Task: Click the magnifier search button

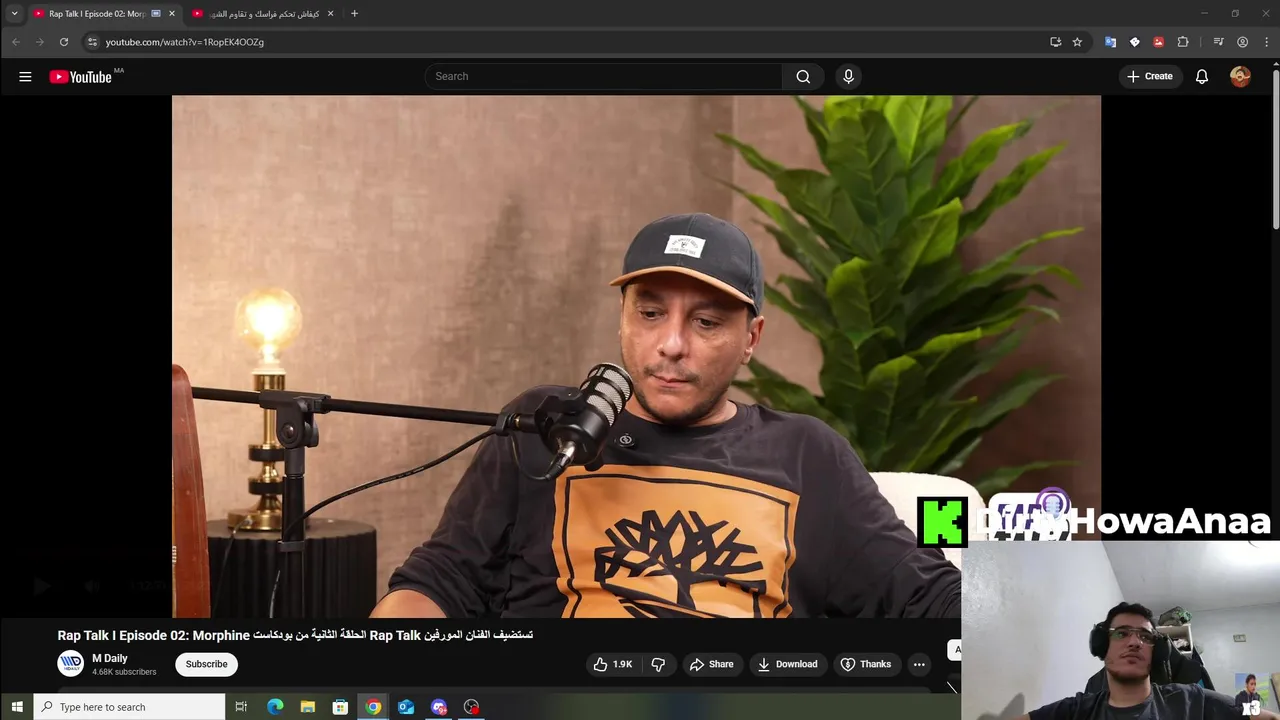Action: [803, 76]
